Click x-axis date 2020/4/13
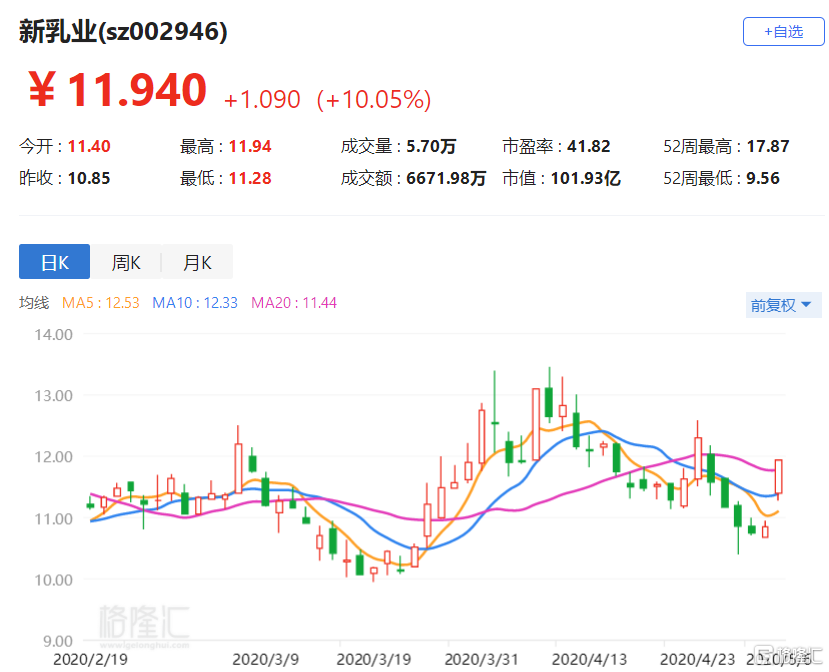The height and width of the screenshot is (672, 829). (589, 659)
